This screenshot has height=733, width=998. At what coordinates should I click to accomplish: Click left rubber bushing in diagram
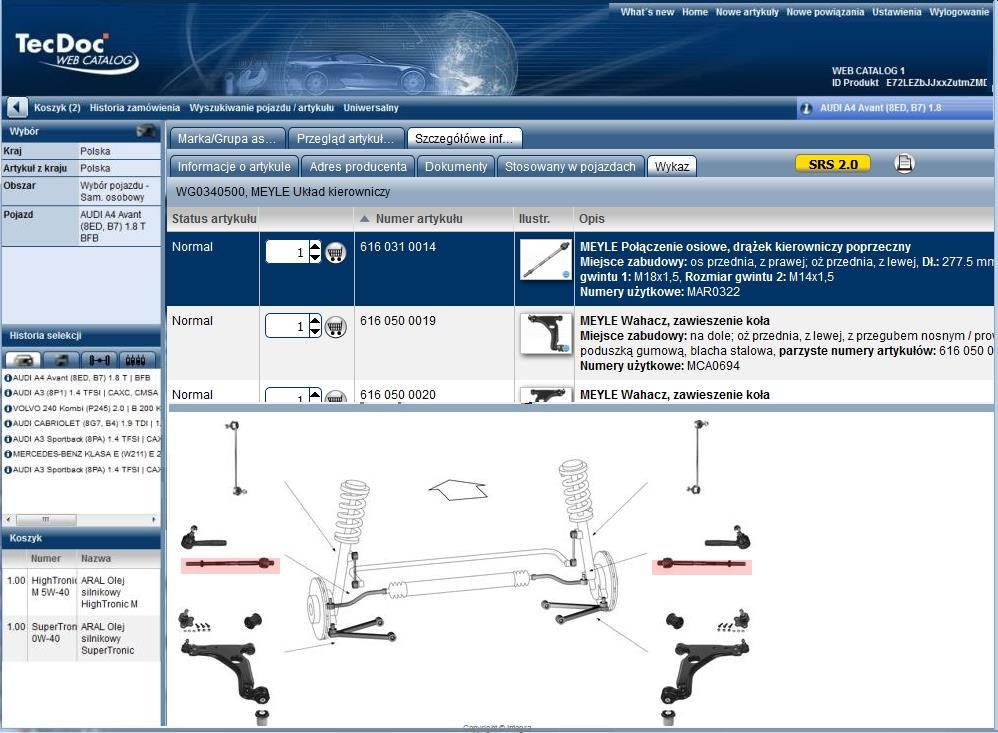click(253, 620)
